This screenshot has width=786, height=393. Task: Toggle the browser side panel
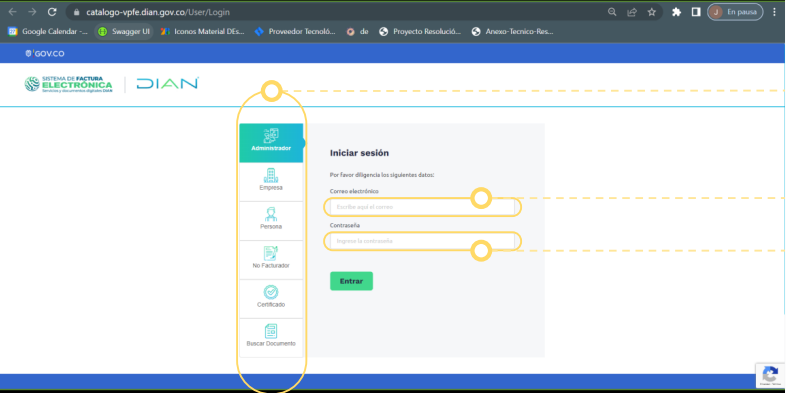coord(696,12)
